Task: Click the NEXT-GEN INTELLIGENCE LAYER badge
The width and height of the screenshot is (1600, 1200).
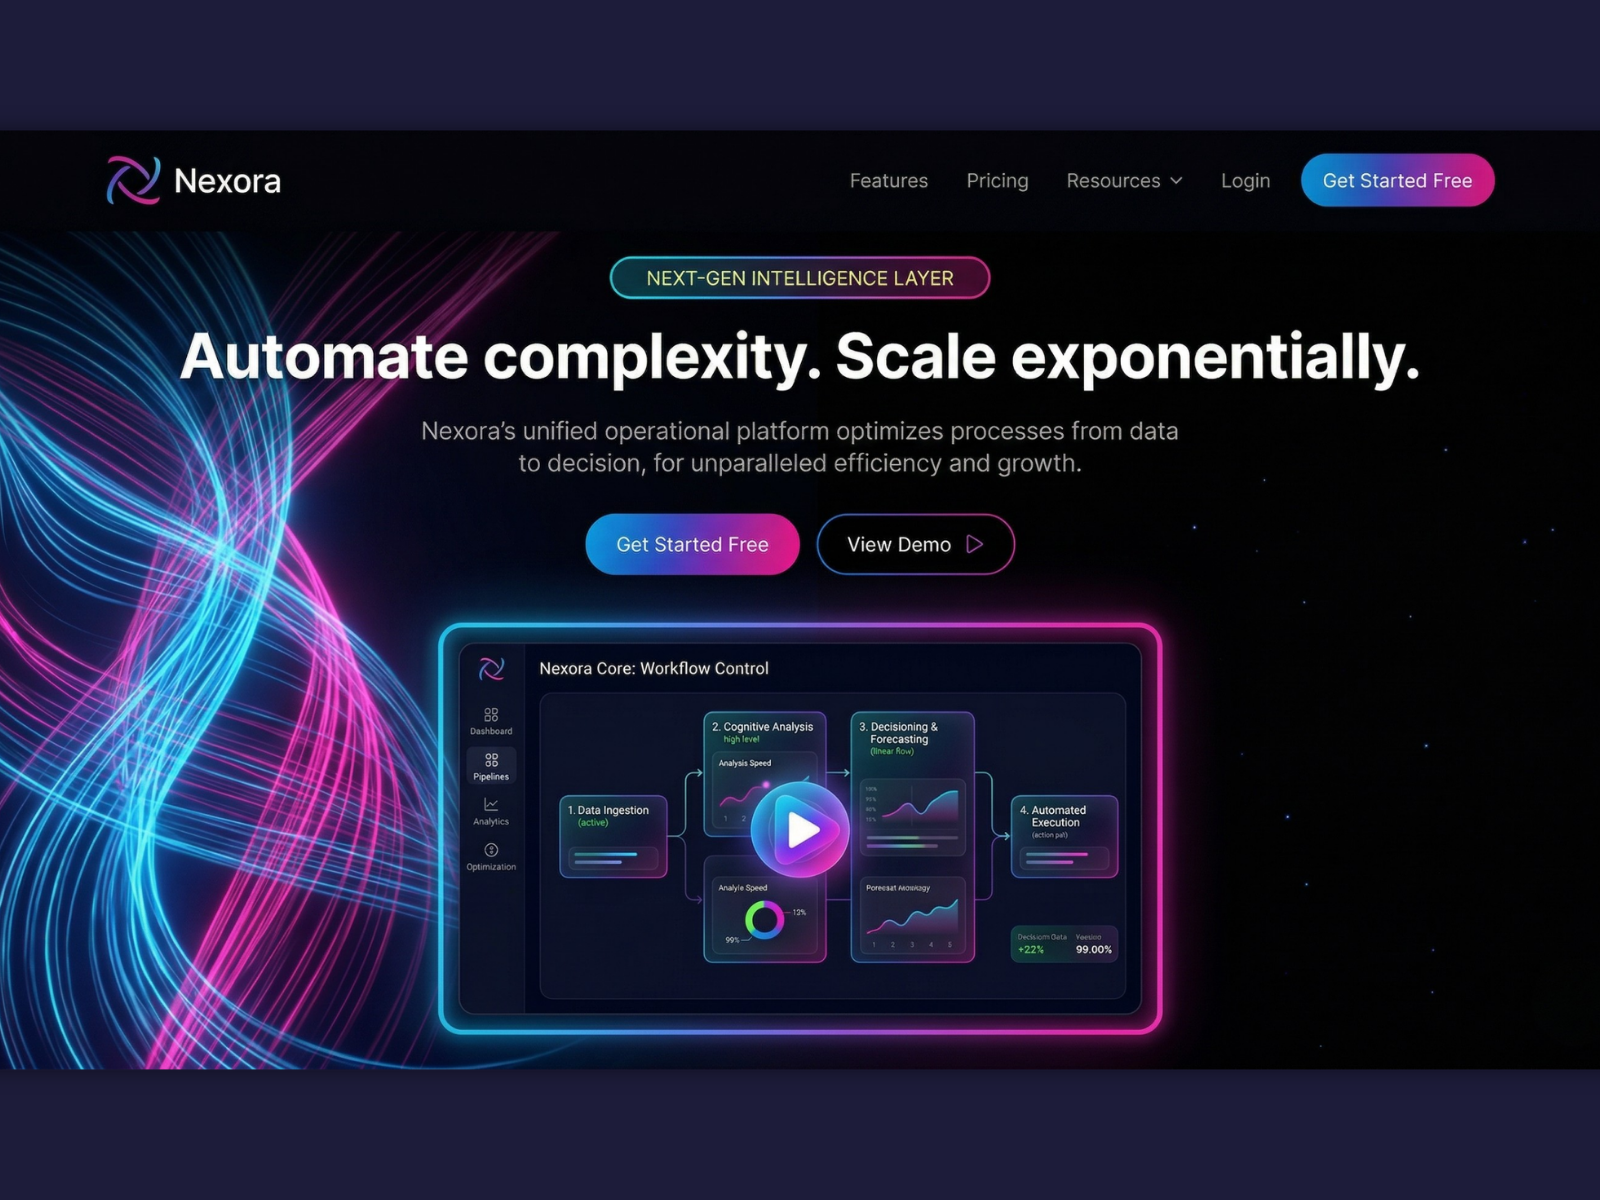Action: [800, 278]
